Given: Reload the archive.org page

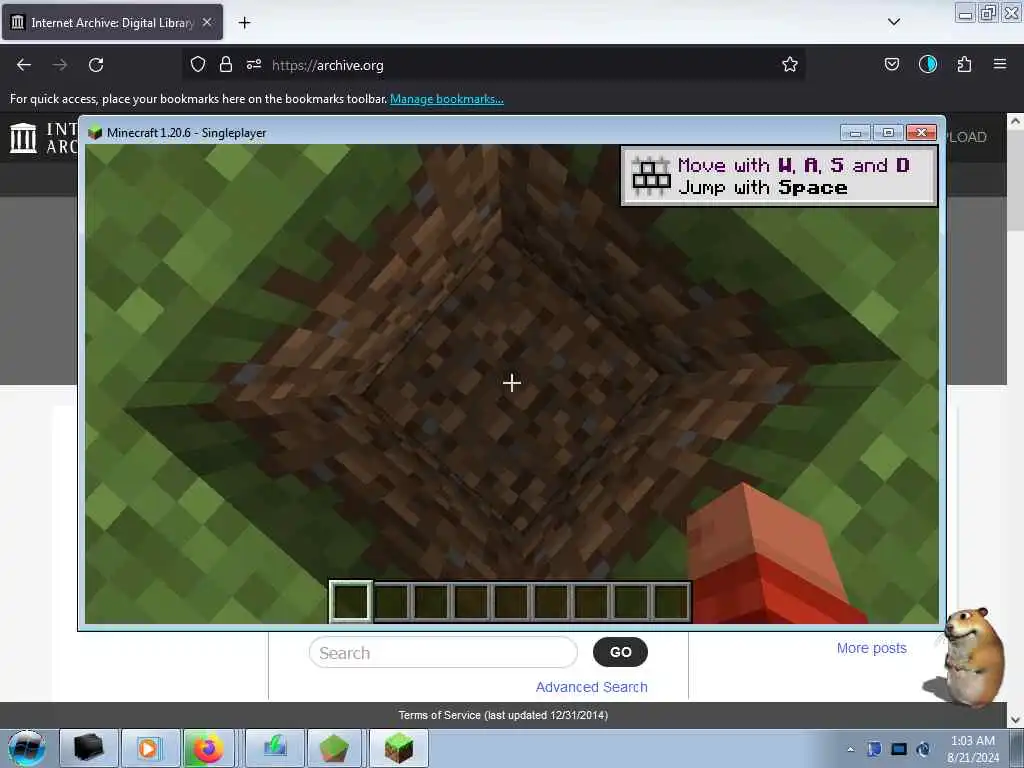Looking at the screenshot, I should pyautogui.click(x=96, y=65).
